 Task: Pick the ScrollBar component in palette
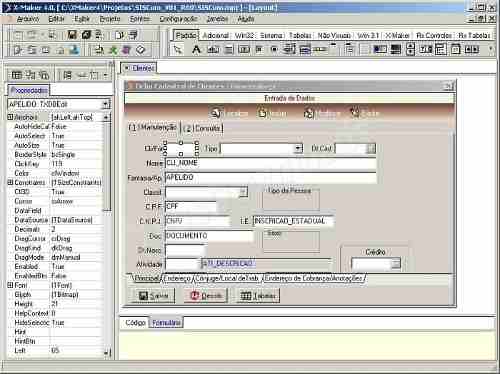point(320,50)
